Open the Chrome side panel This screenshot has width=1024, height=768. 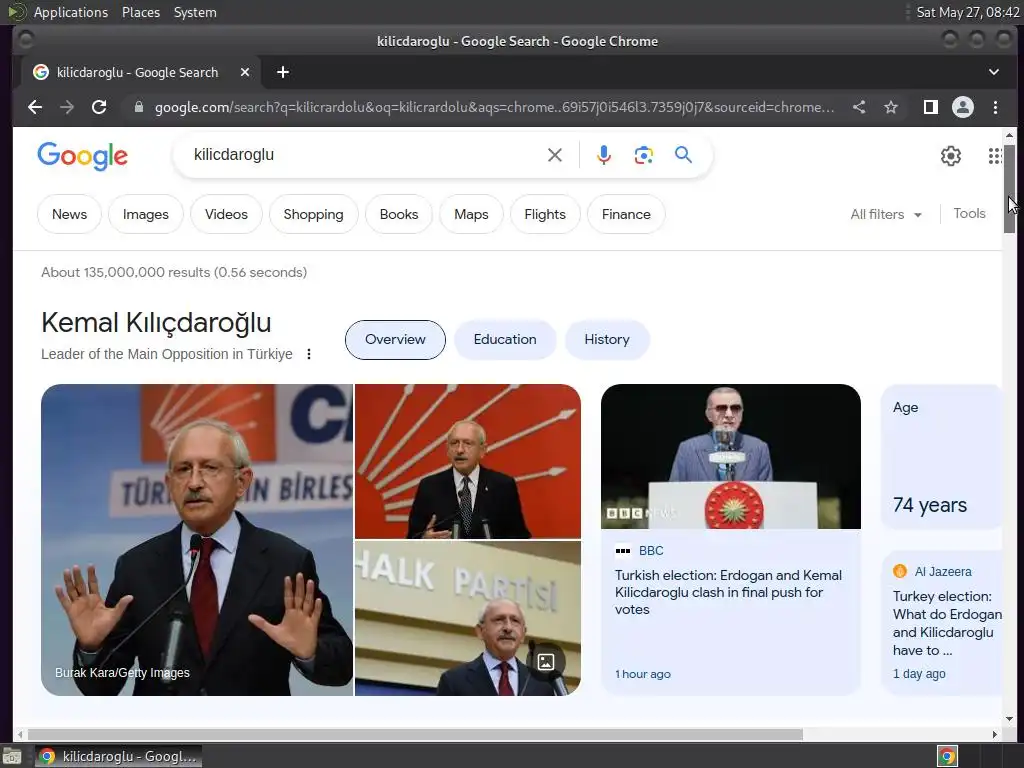931,107
